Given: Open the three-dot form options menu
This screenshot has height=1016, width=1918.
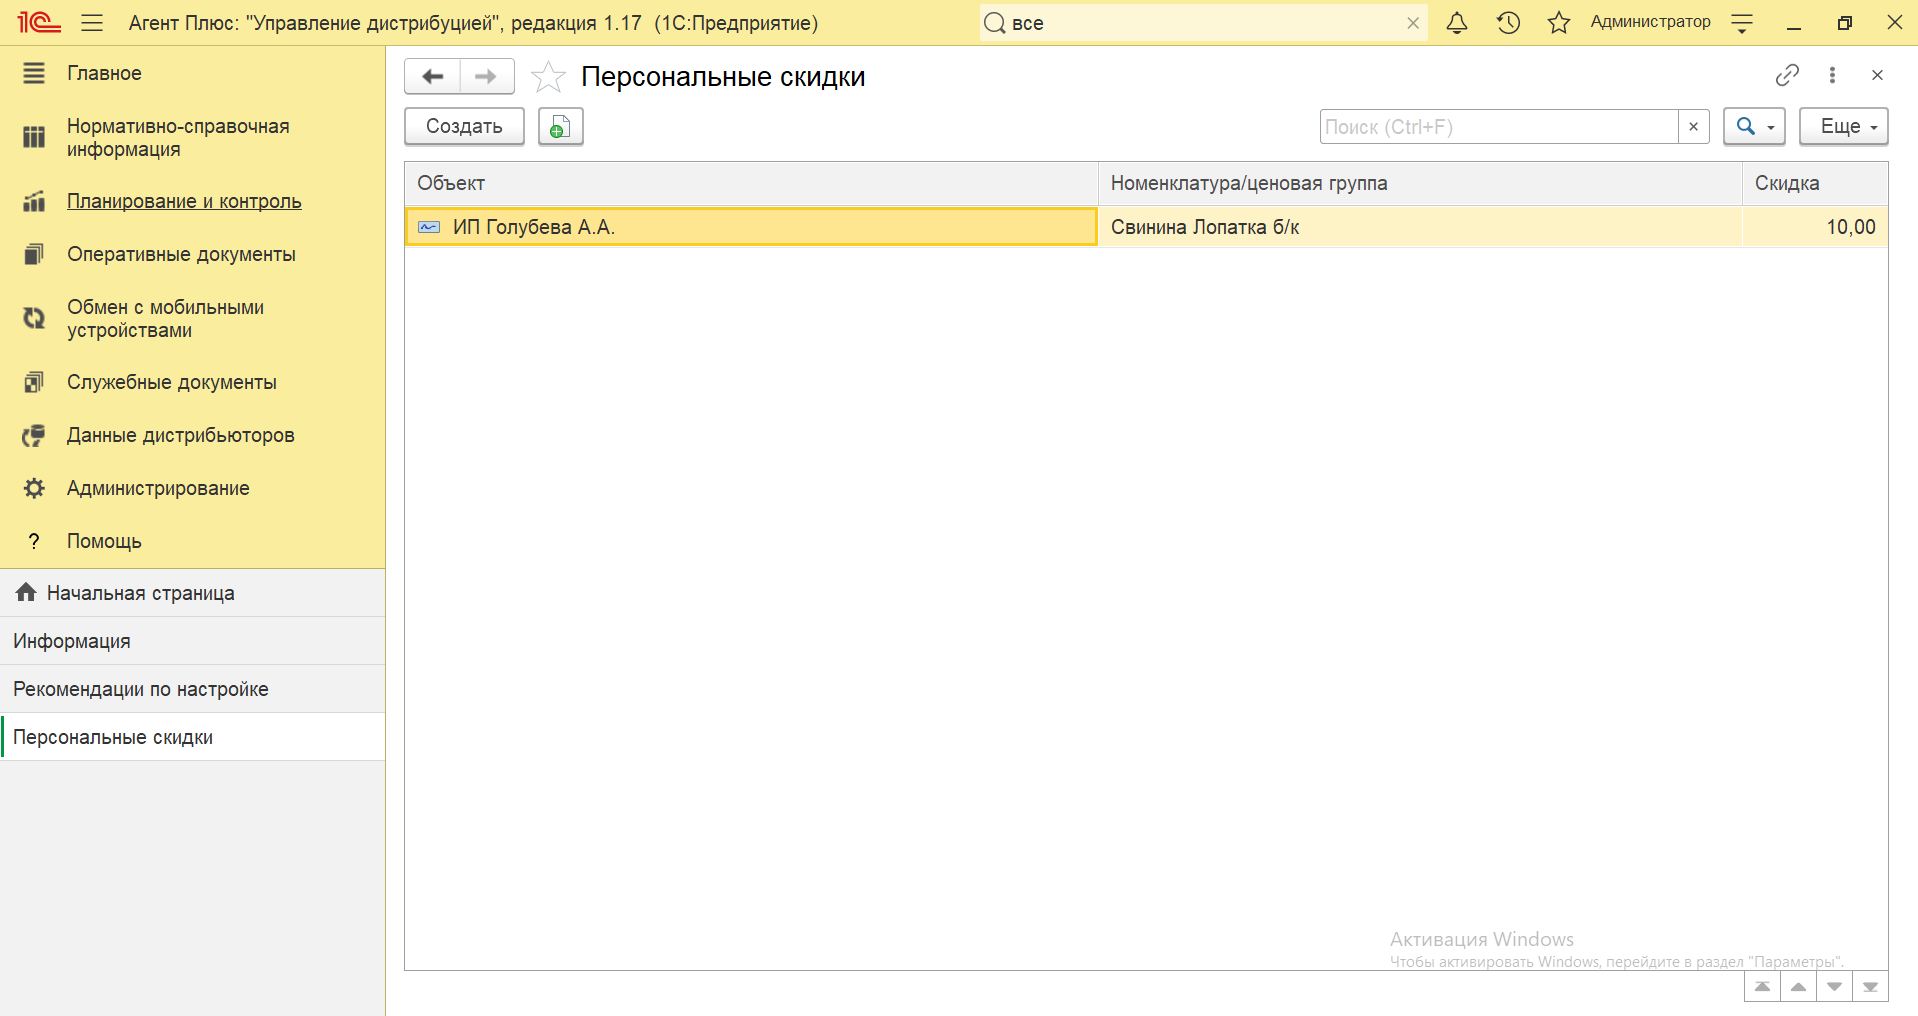Looking at the screenshot, I should pyautogui.click(x=1832, y=75).
